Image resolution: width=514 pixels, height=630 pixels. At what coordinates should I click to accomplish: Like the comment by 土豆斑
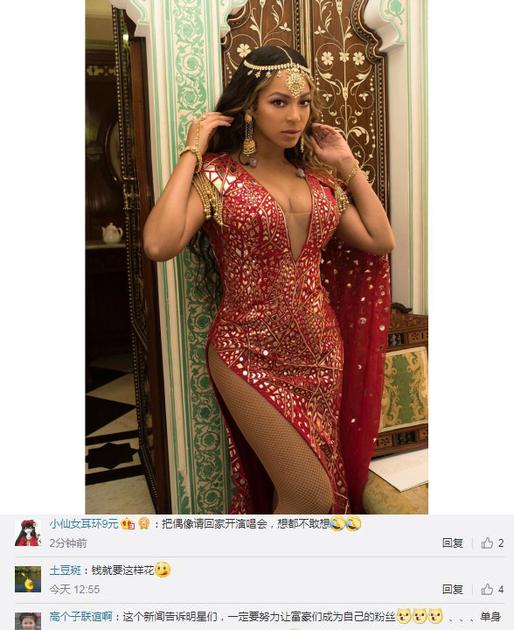tap(487, 589)
